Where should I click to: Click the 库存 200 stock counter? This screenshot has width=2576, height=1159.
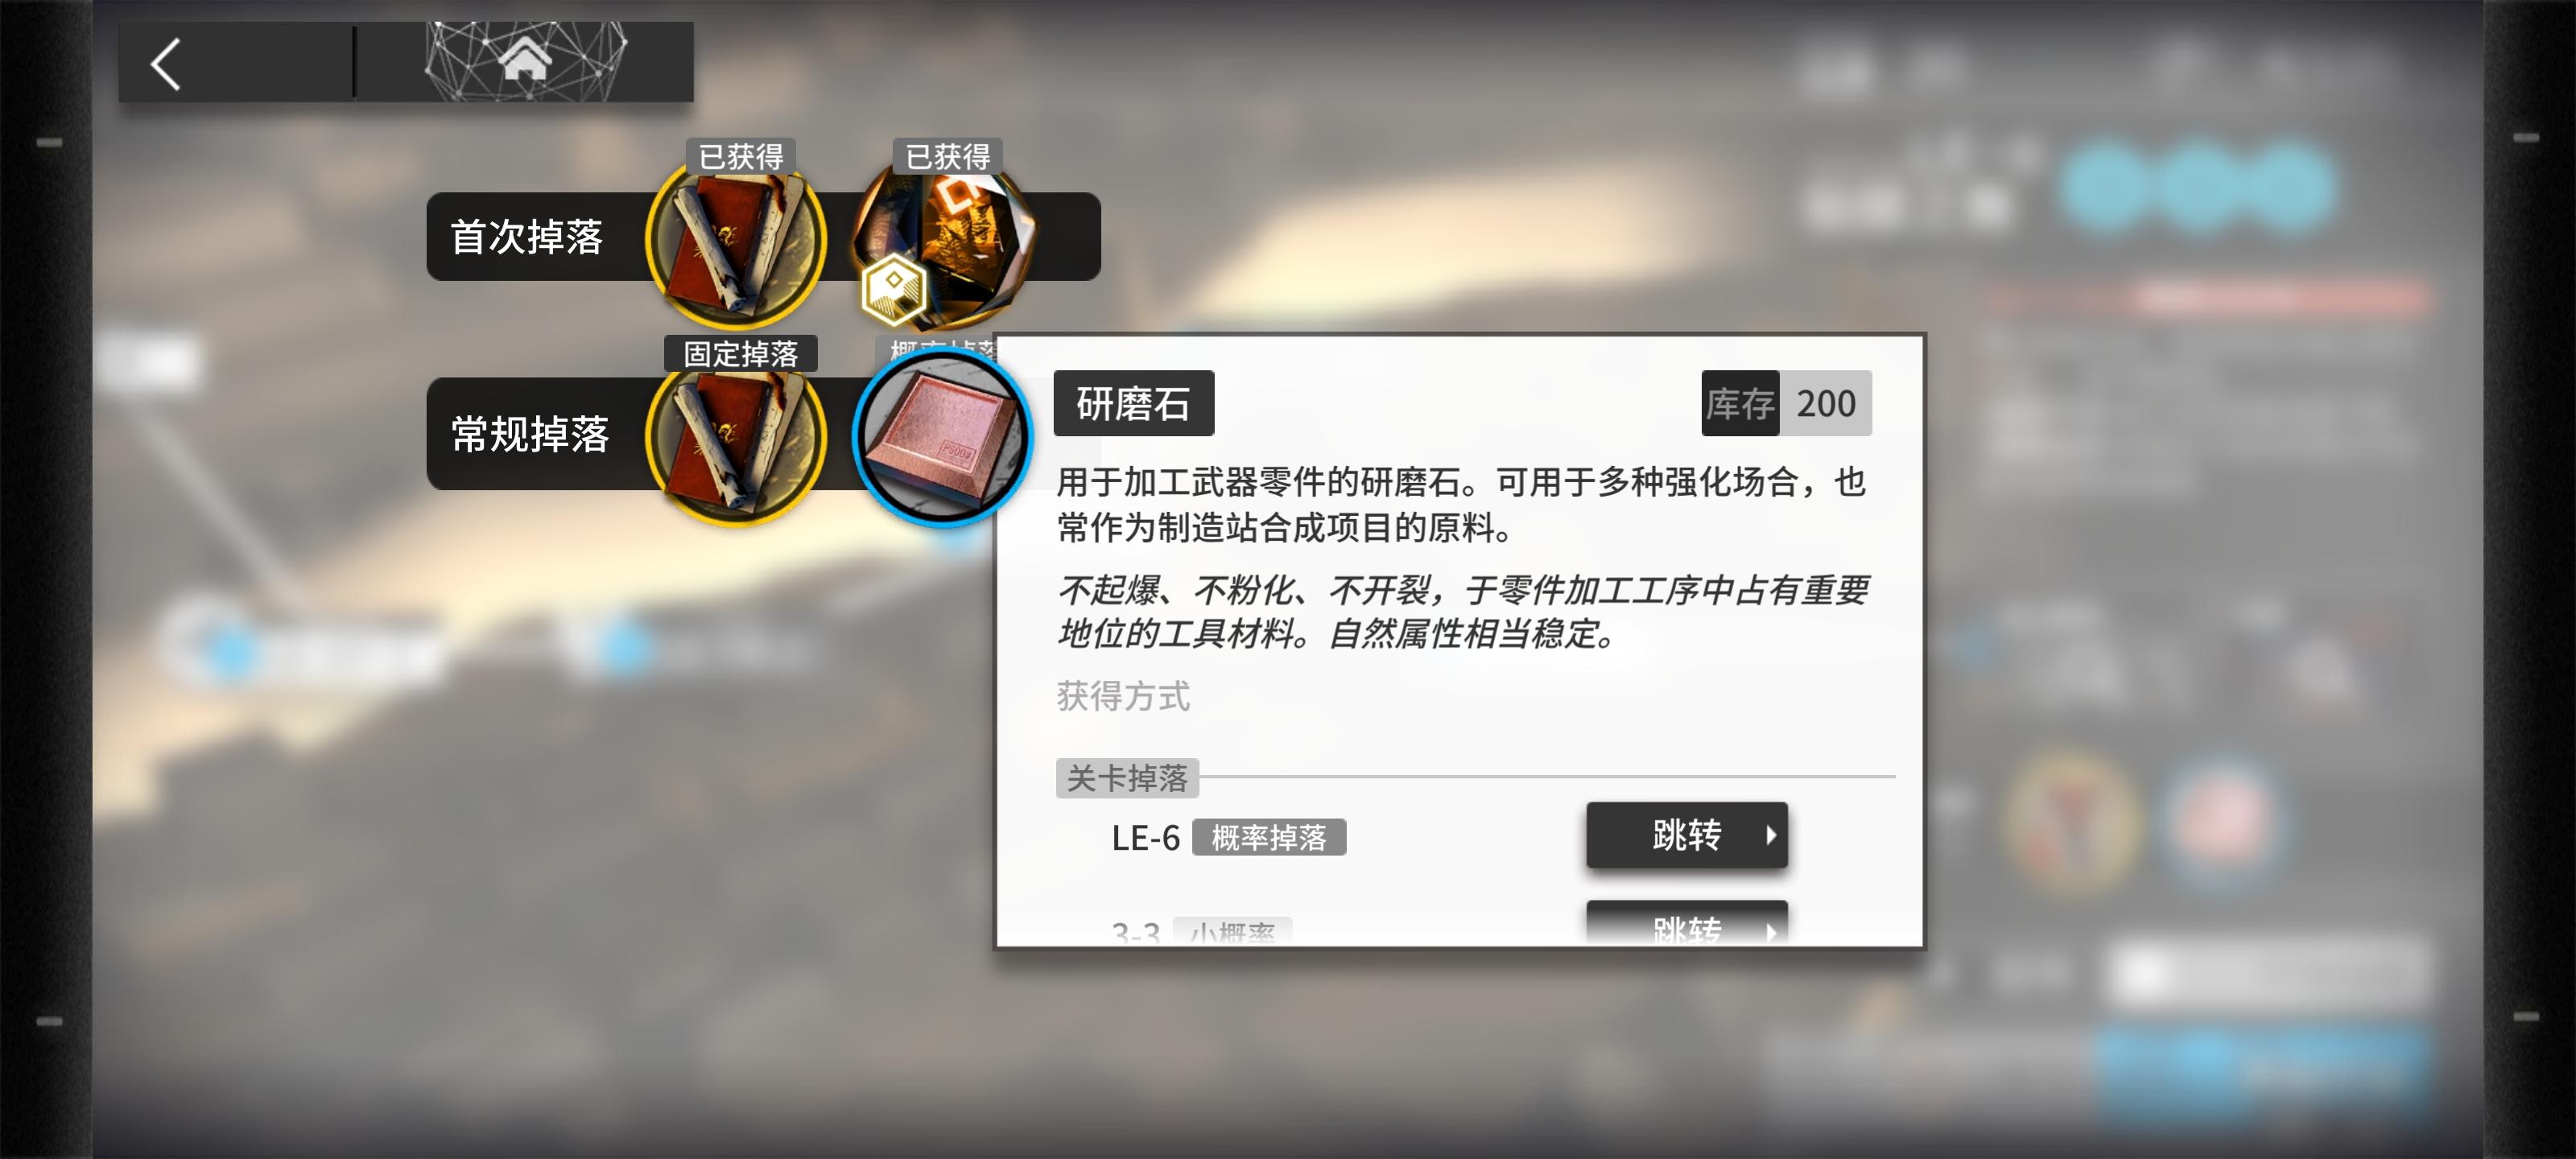point(1786,403)
